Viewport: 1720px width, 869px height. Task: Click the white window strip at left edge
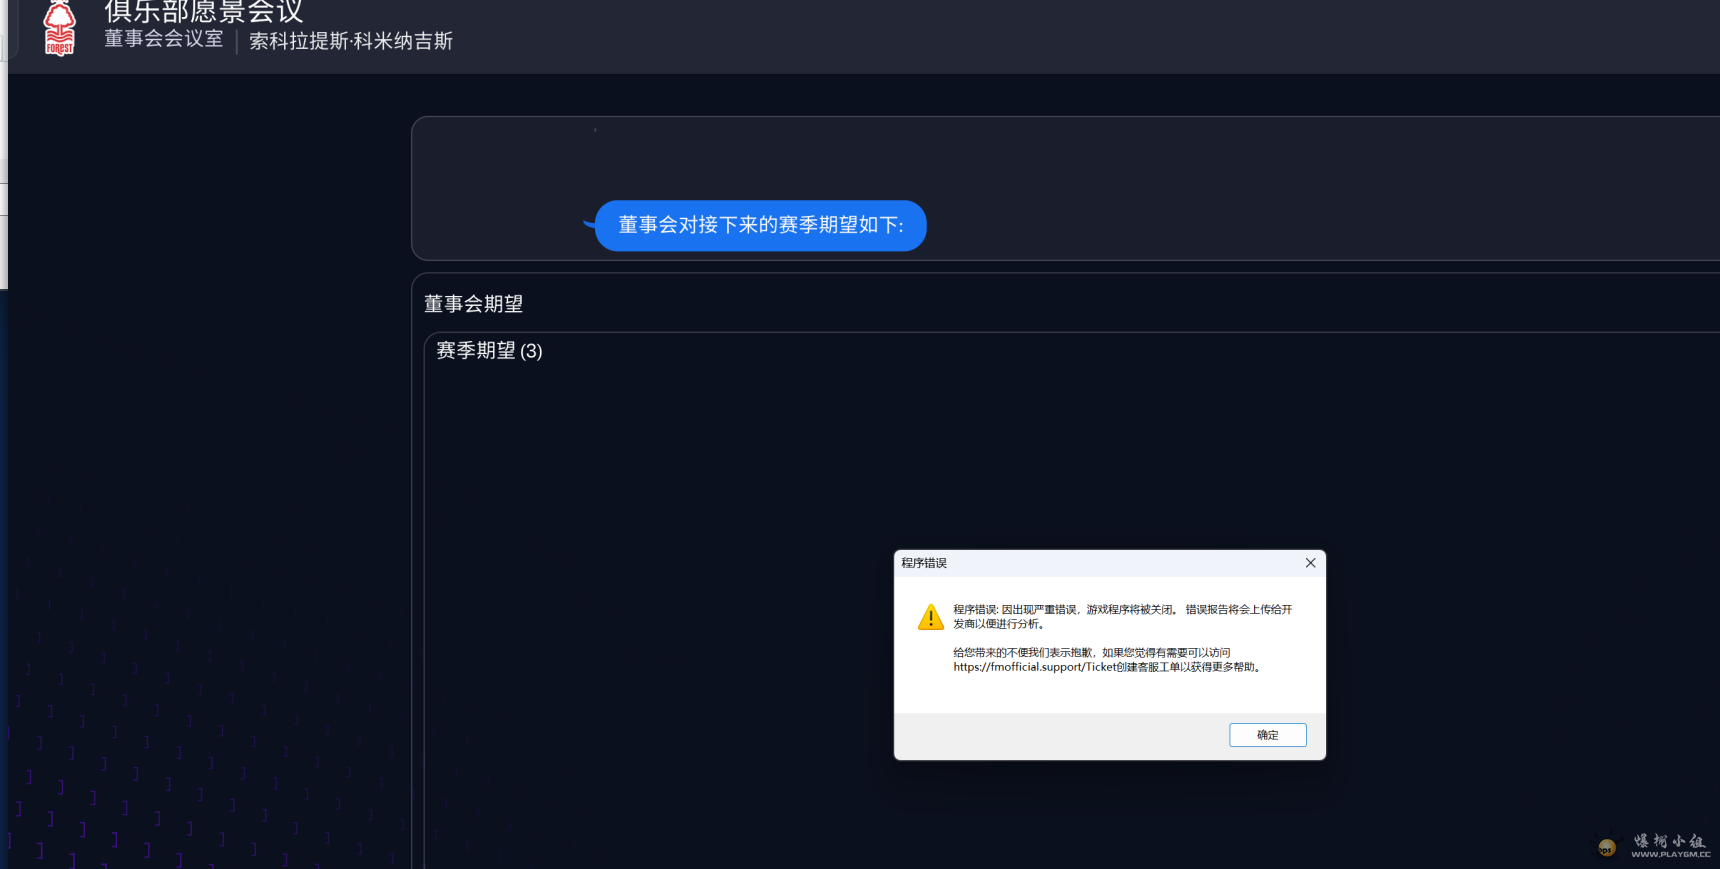[3, 150]
